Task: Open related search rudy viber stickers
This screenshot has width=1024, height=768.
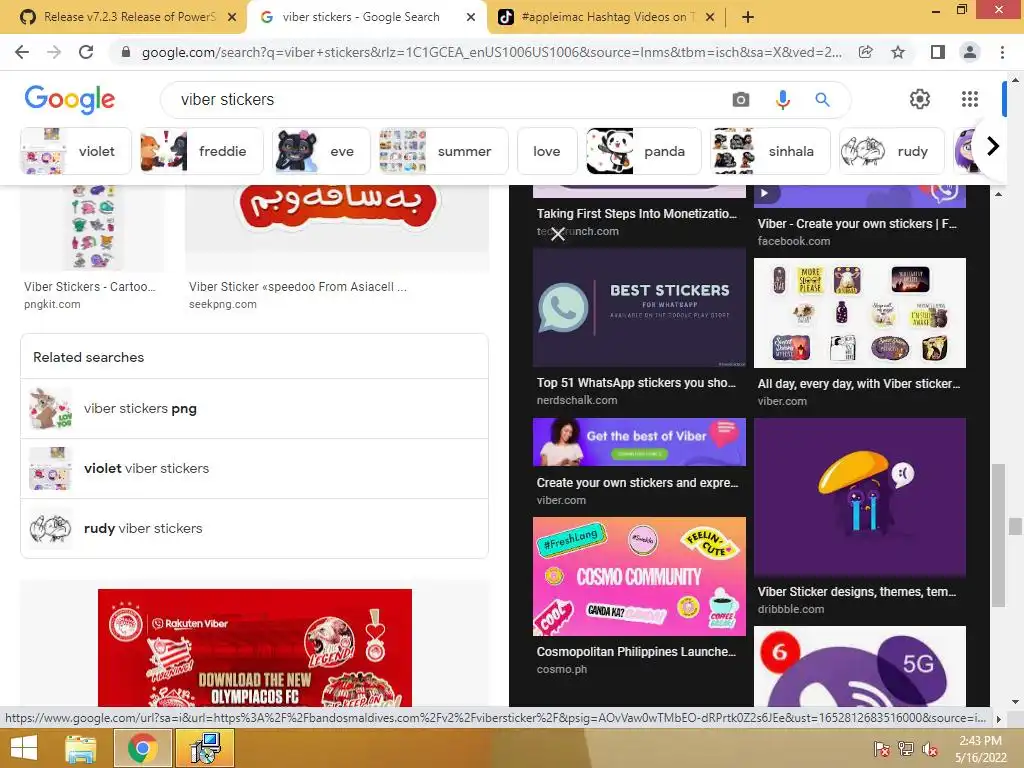Action: (x=255, y=529)
